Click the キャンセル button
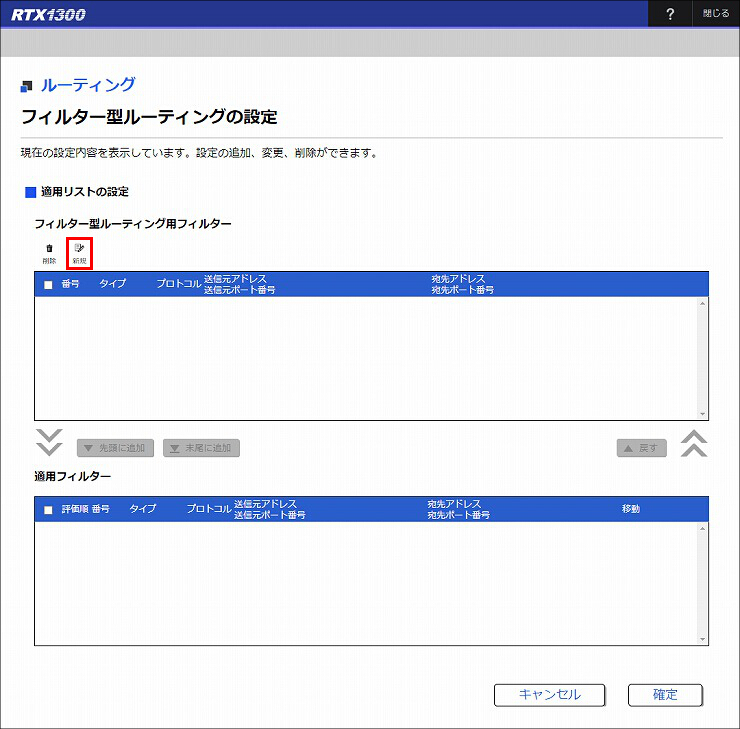Image resolution: width=740 pixels, height=729 pixels. coord(549,695)
